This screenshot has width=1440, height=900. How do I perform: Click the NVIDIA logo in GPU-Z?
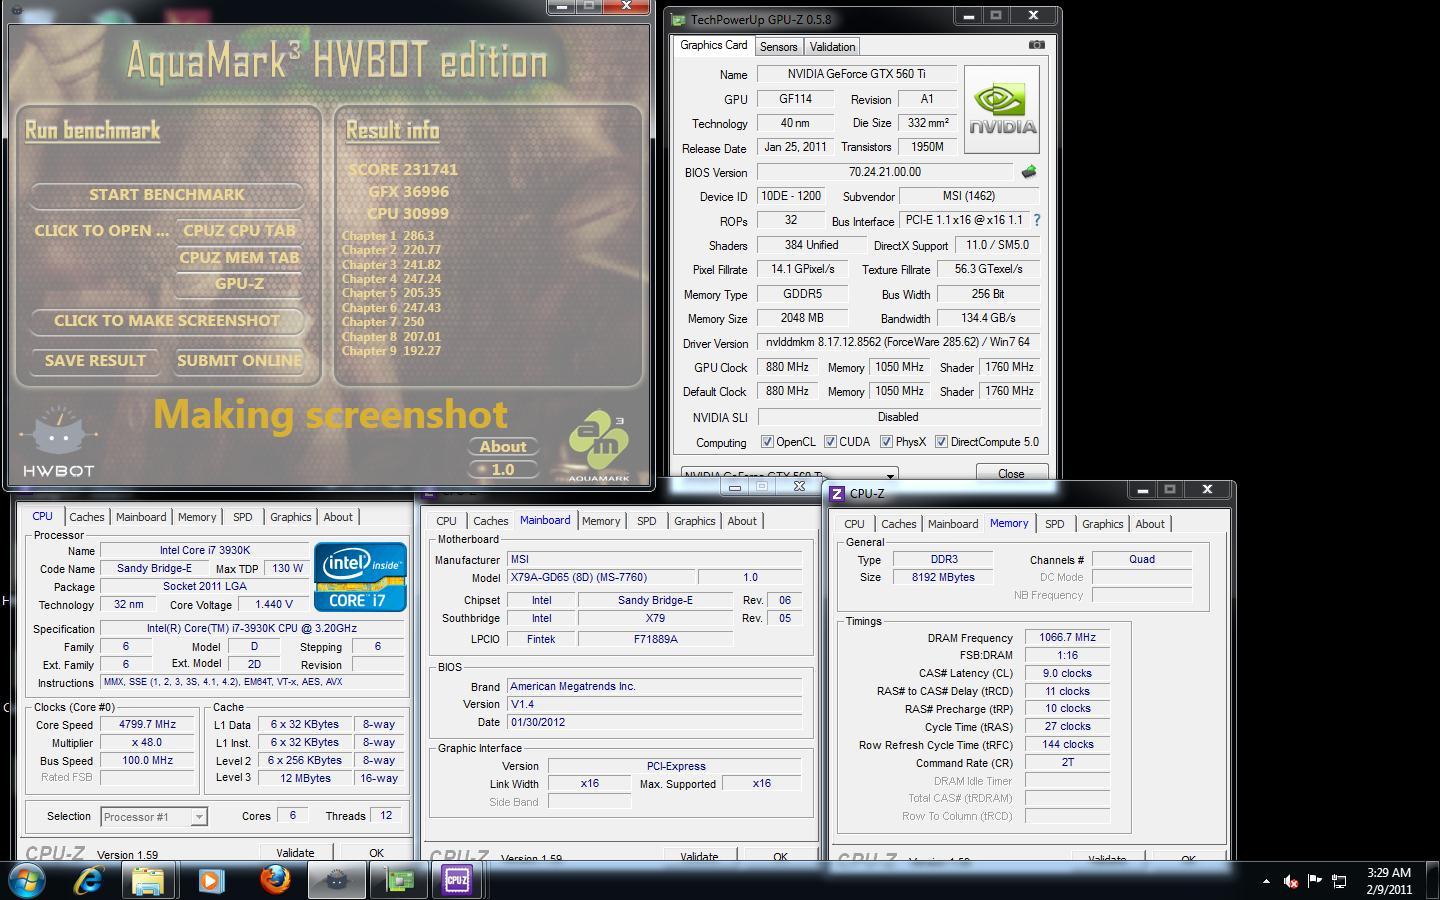1001,109
